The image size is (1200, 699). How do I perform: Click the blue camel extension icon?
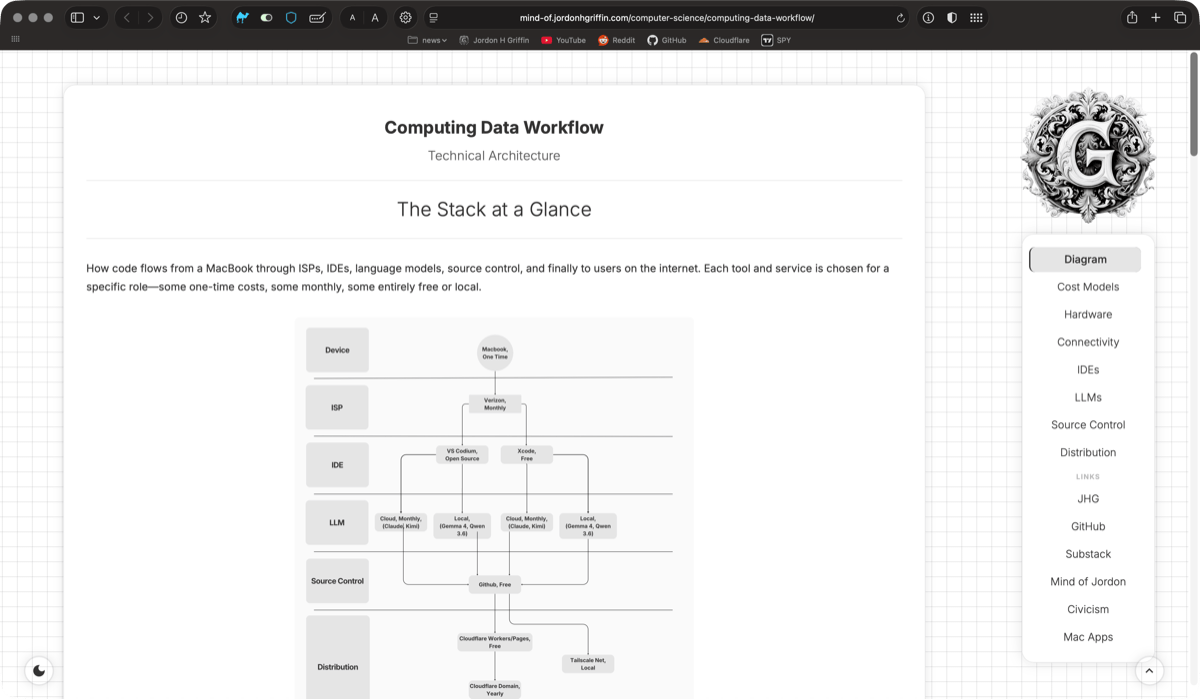coord(242,17)
